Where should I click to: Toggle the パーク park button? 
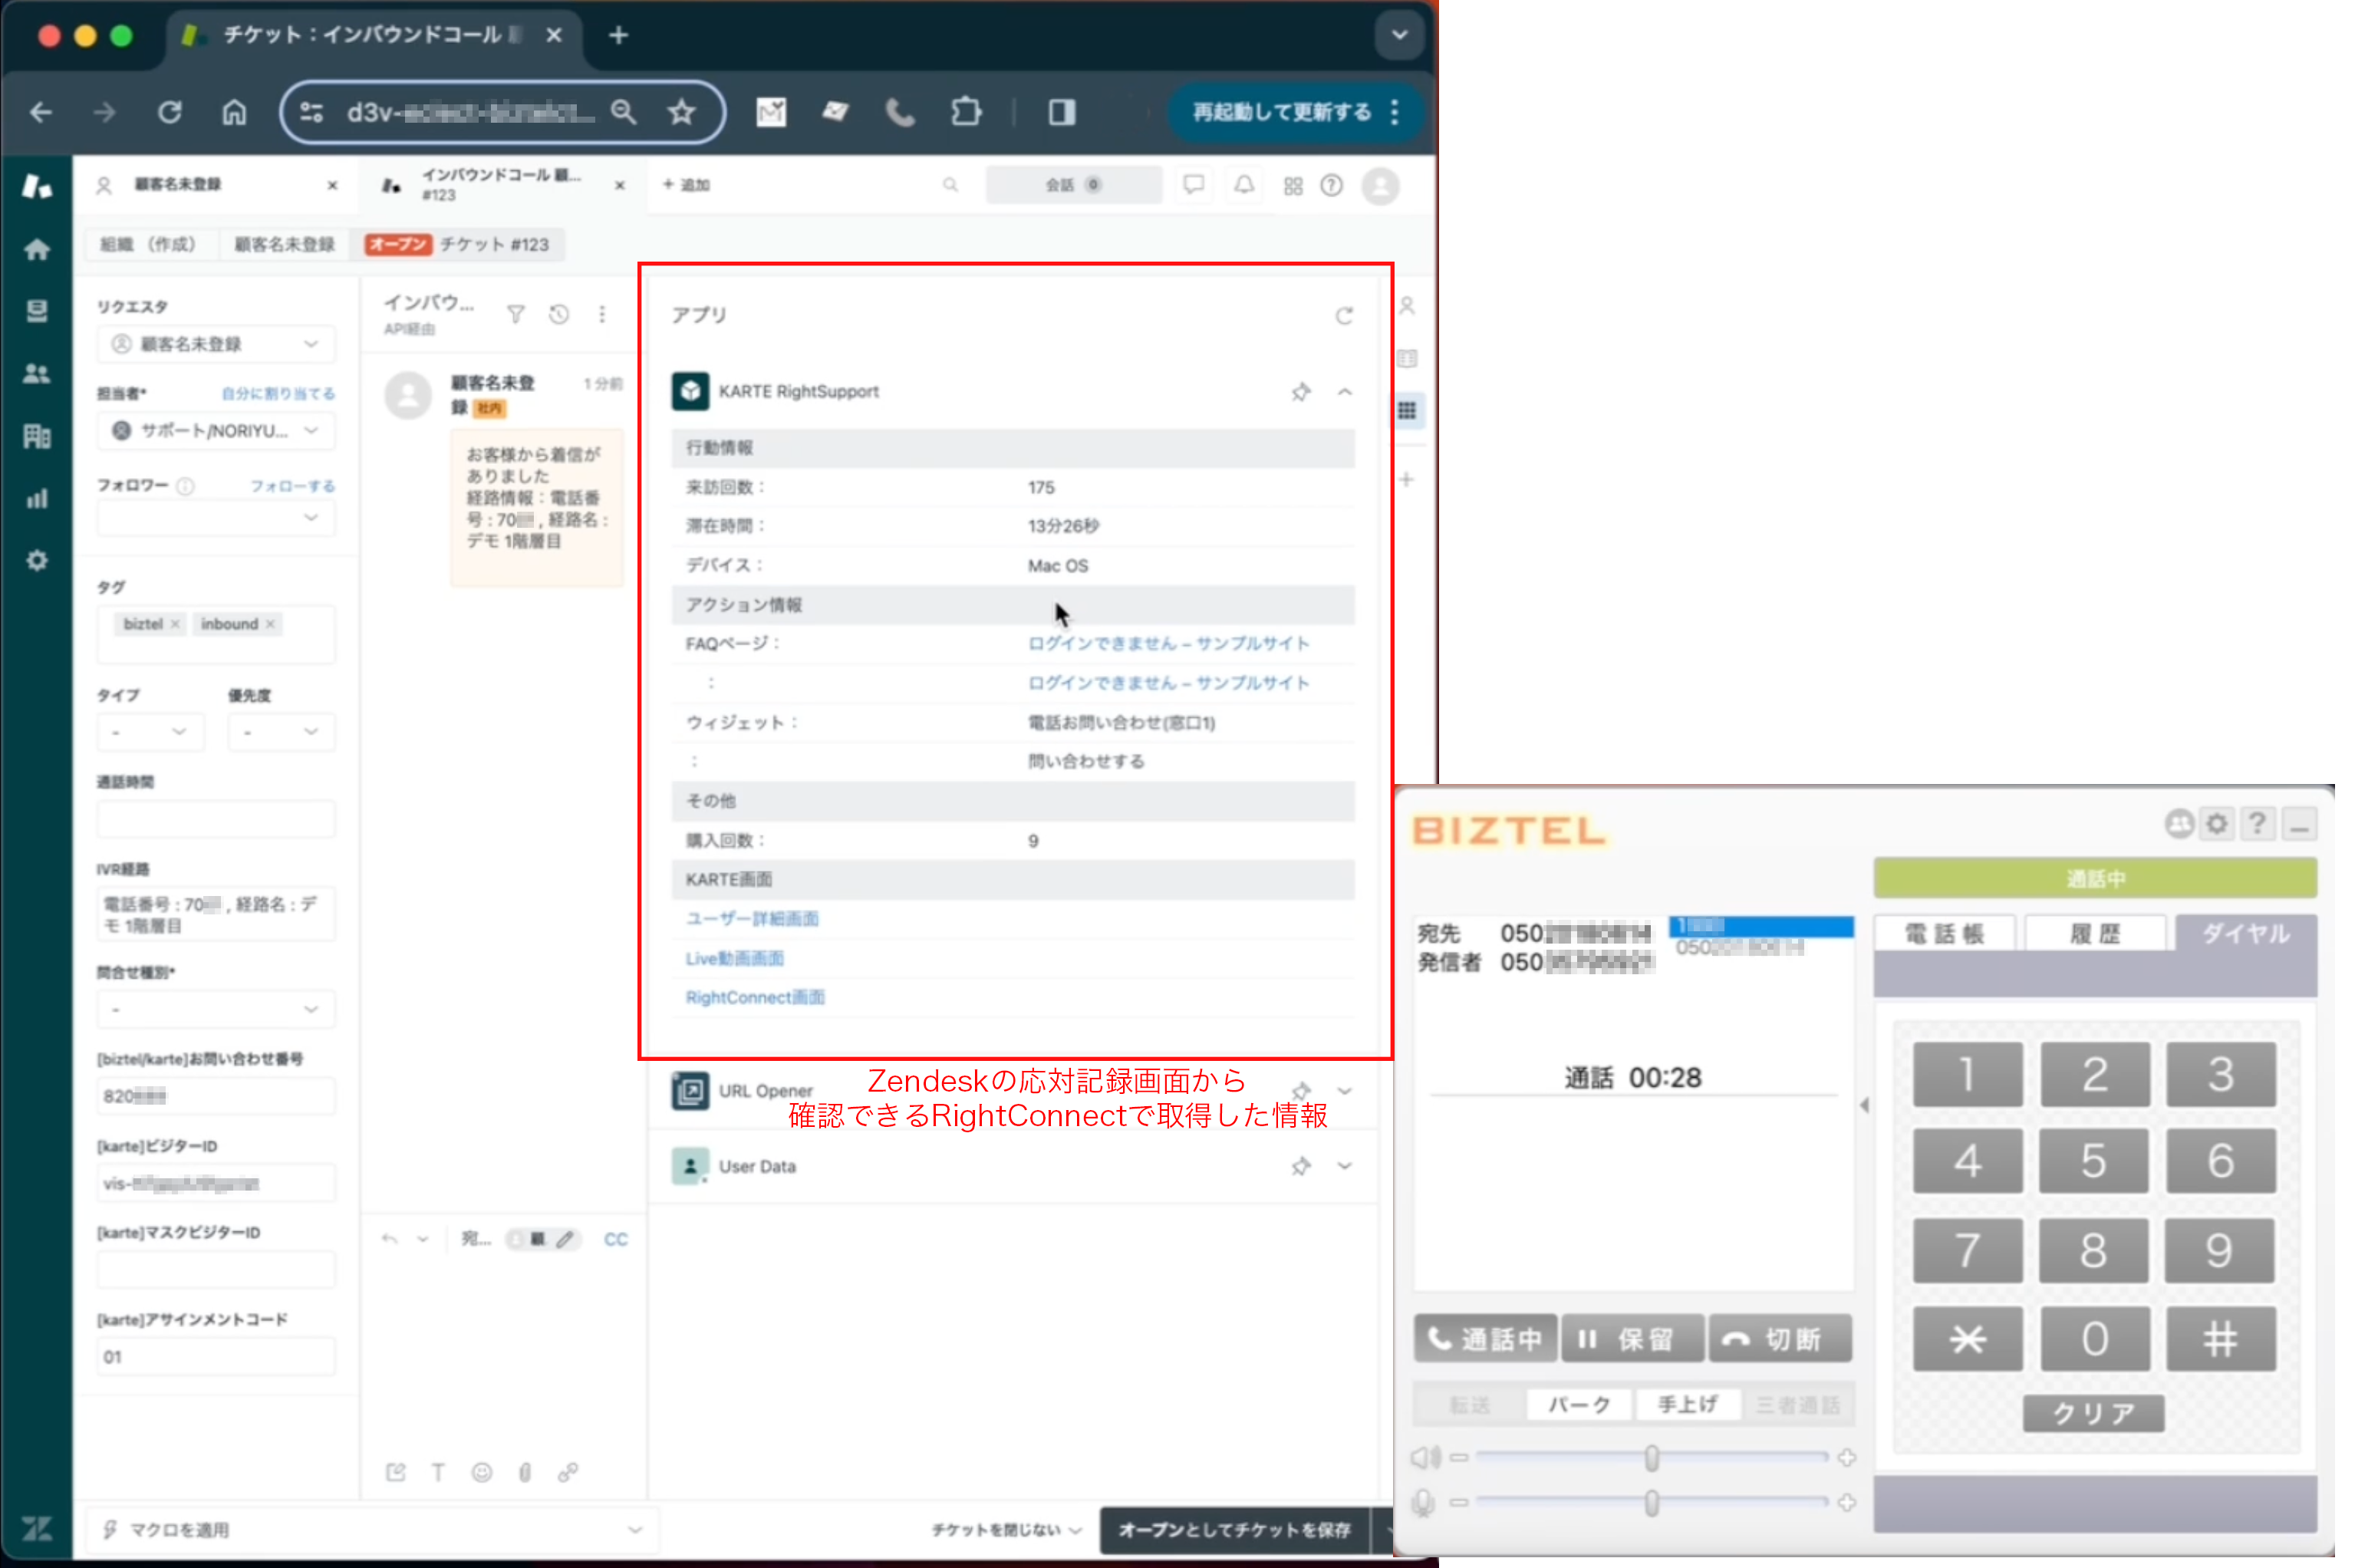1578,1404
